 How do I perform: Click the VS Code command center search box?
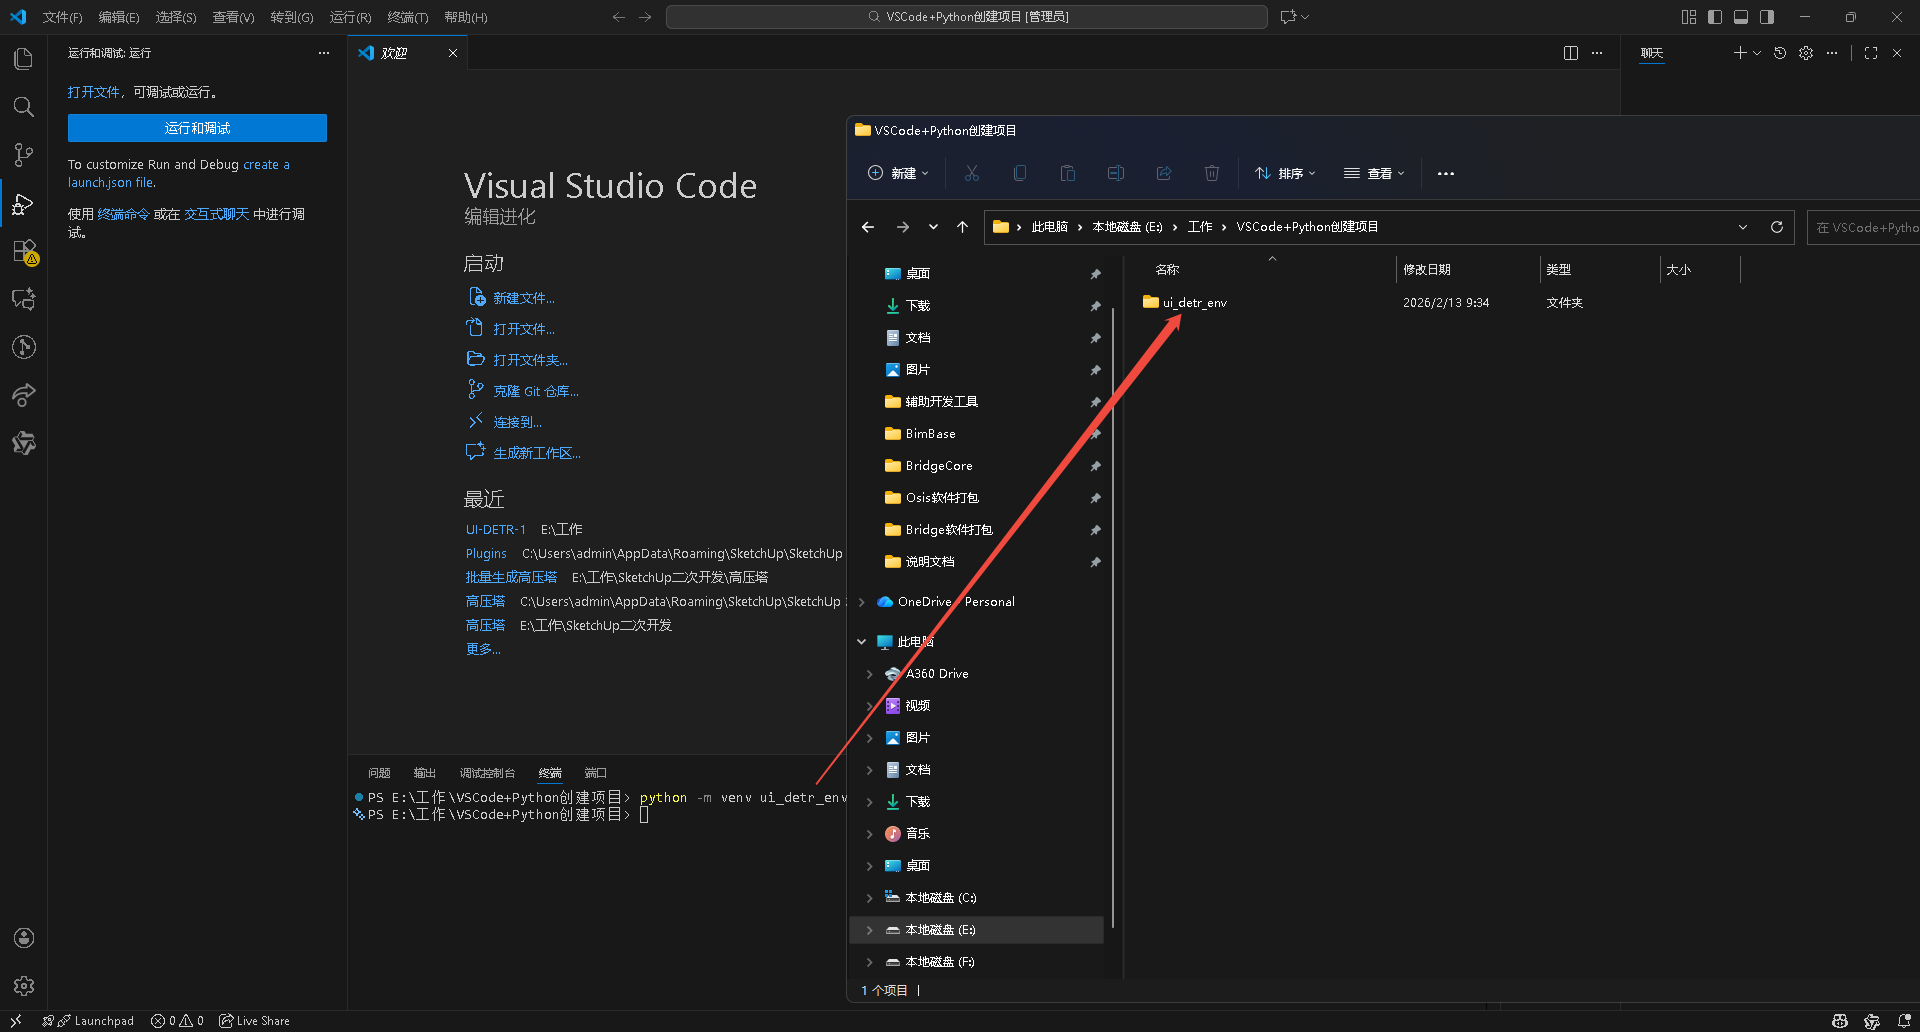click(966, 17)
